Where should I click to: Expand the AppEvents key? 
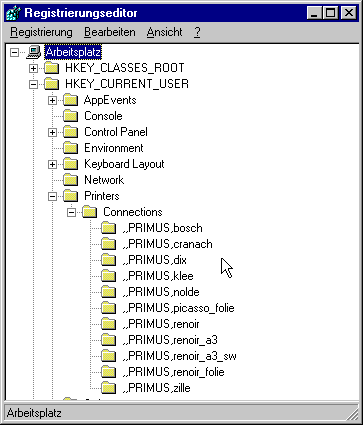pos(52,100)
